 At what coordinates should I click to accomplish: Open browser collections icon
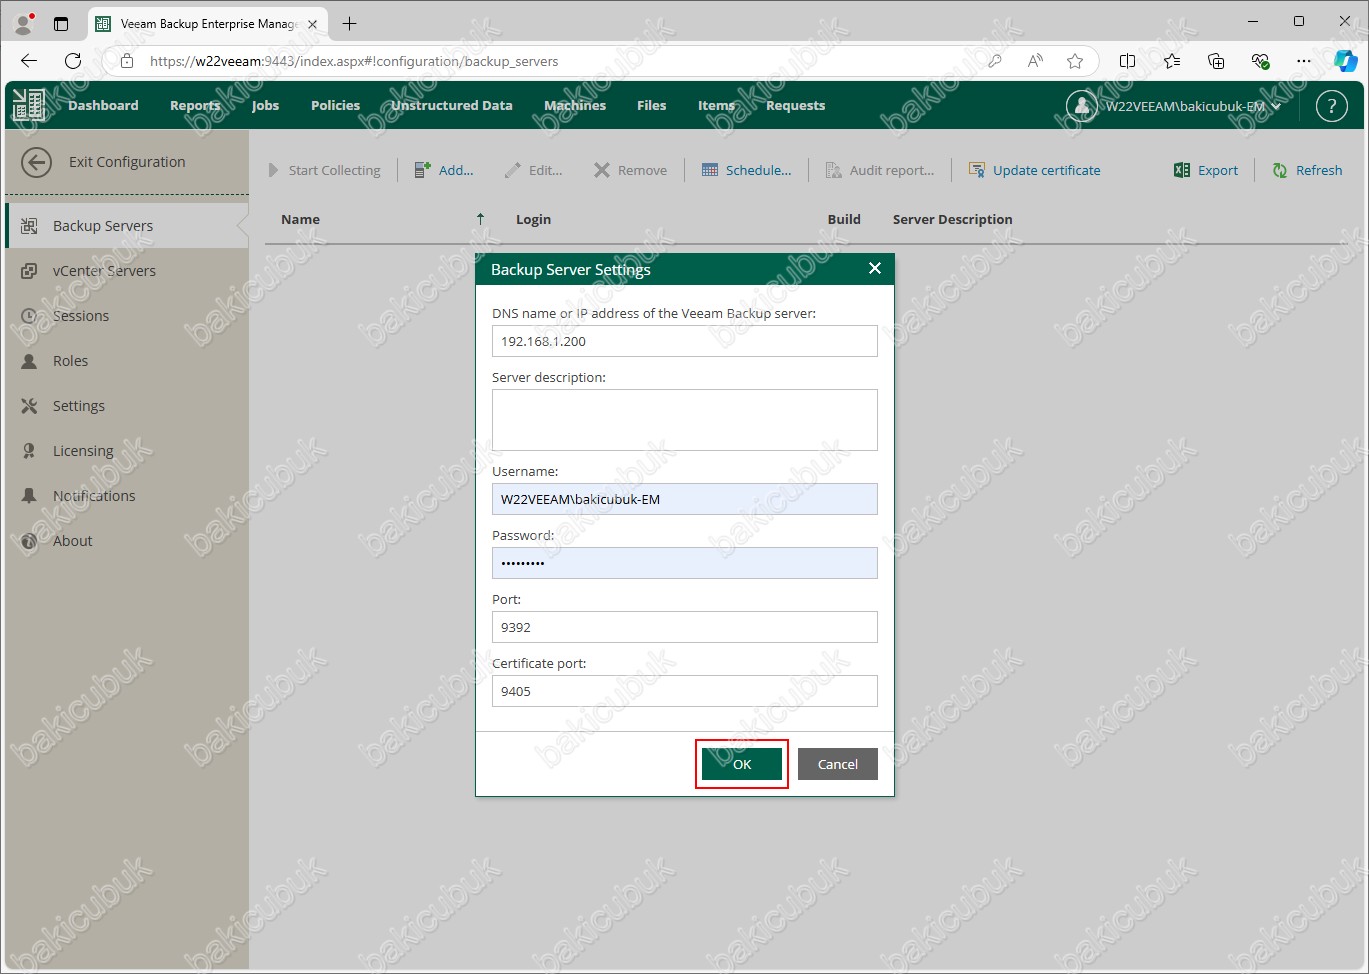pyautogui.click(x=1216, y=61)
